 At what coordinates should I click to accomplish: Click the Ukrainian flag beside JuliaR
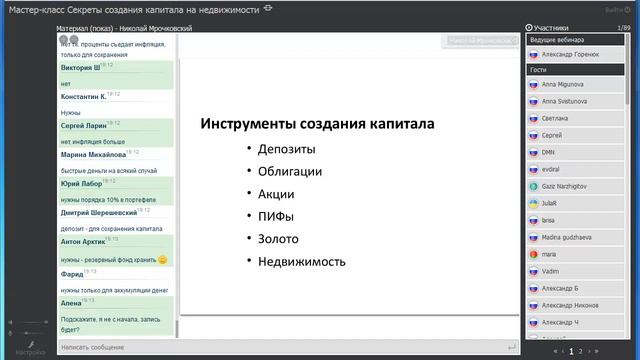(x=533, y=203)
